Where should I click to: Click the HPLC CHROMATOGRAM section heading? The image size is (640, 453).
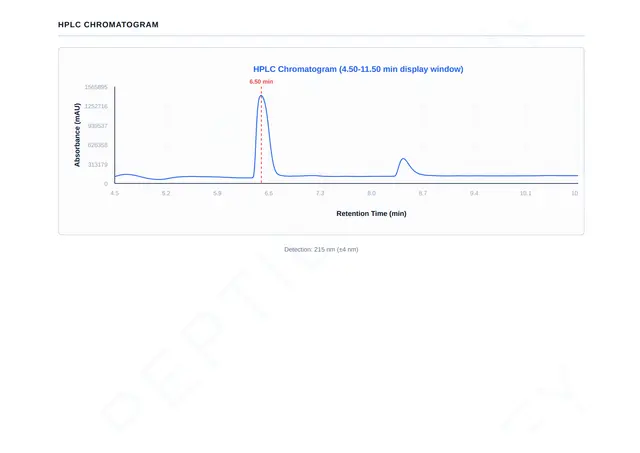[x=108, y=24]
